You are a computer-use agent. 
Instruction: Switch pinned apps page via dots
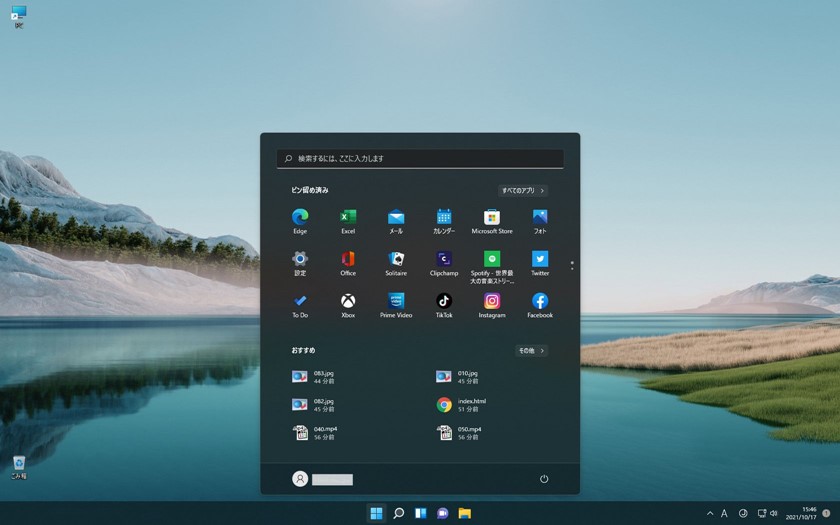tap(572, 265)
